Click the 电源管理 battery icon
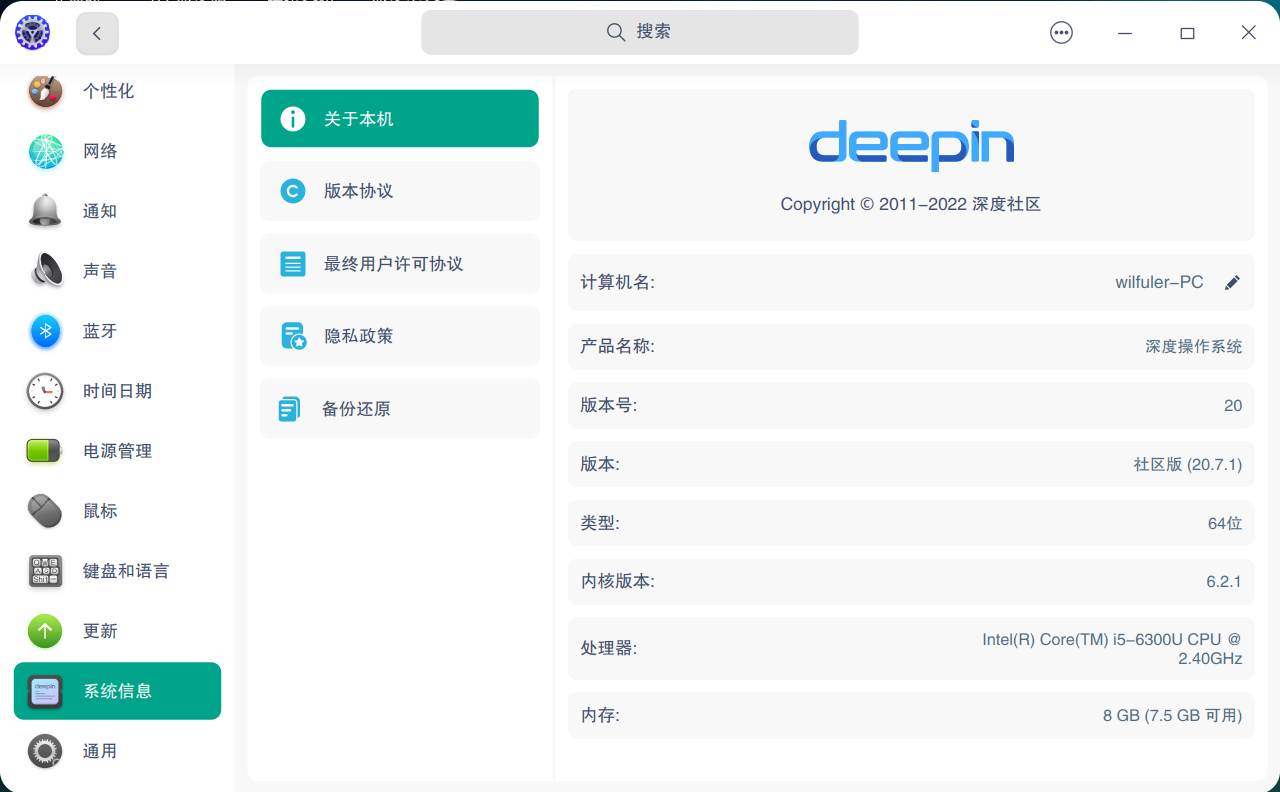This screenshot has width=1280, height=792. 44,451
